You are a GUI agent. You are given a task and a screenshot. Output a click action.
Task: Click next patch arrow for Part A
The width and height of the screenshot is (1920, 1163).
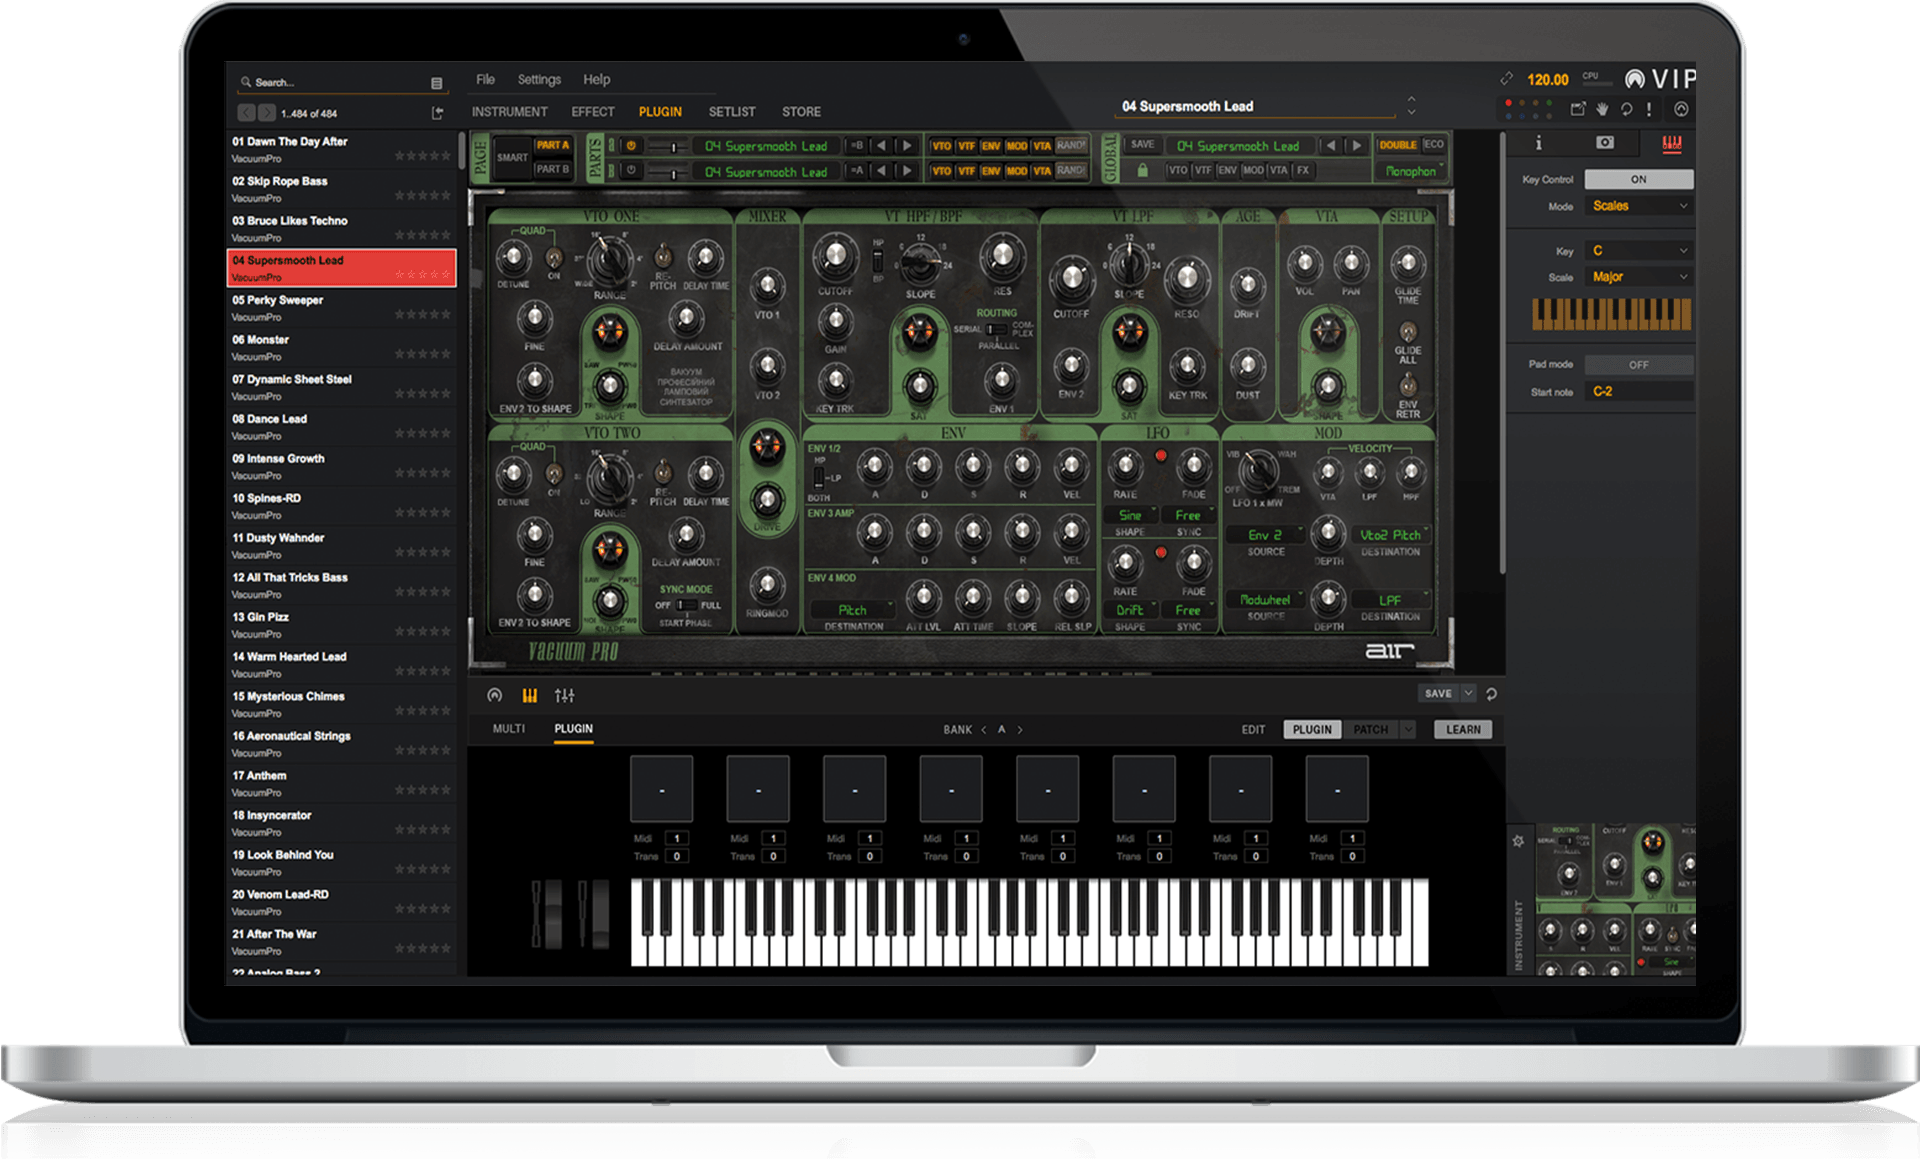pos(907,145)
